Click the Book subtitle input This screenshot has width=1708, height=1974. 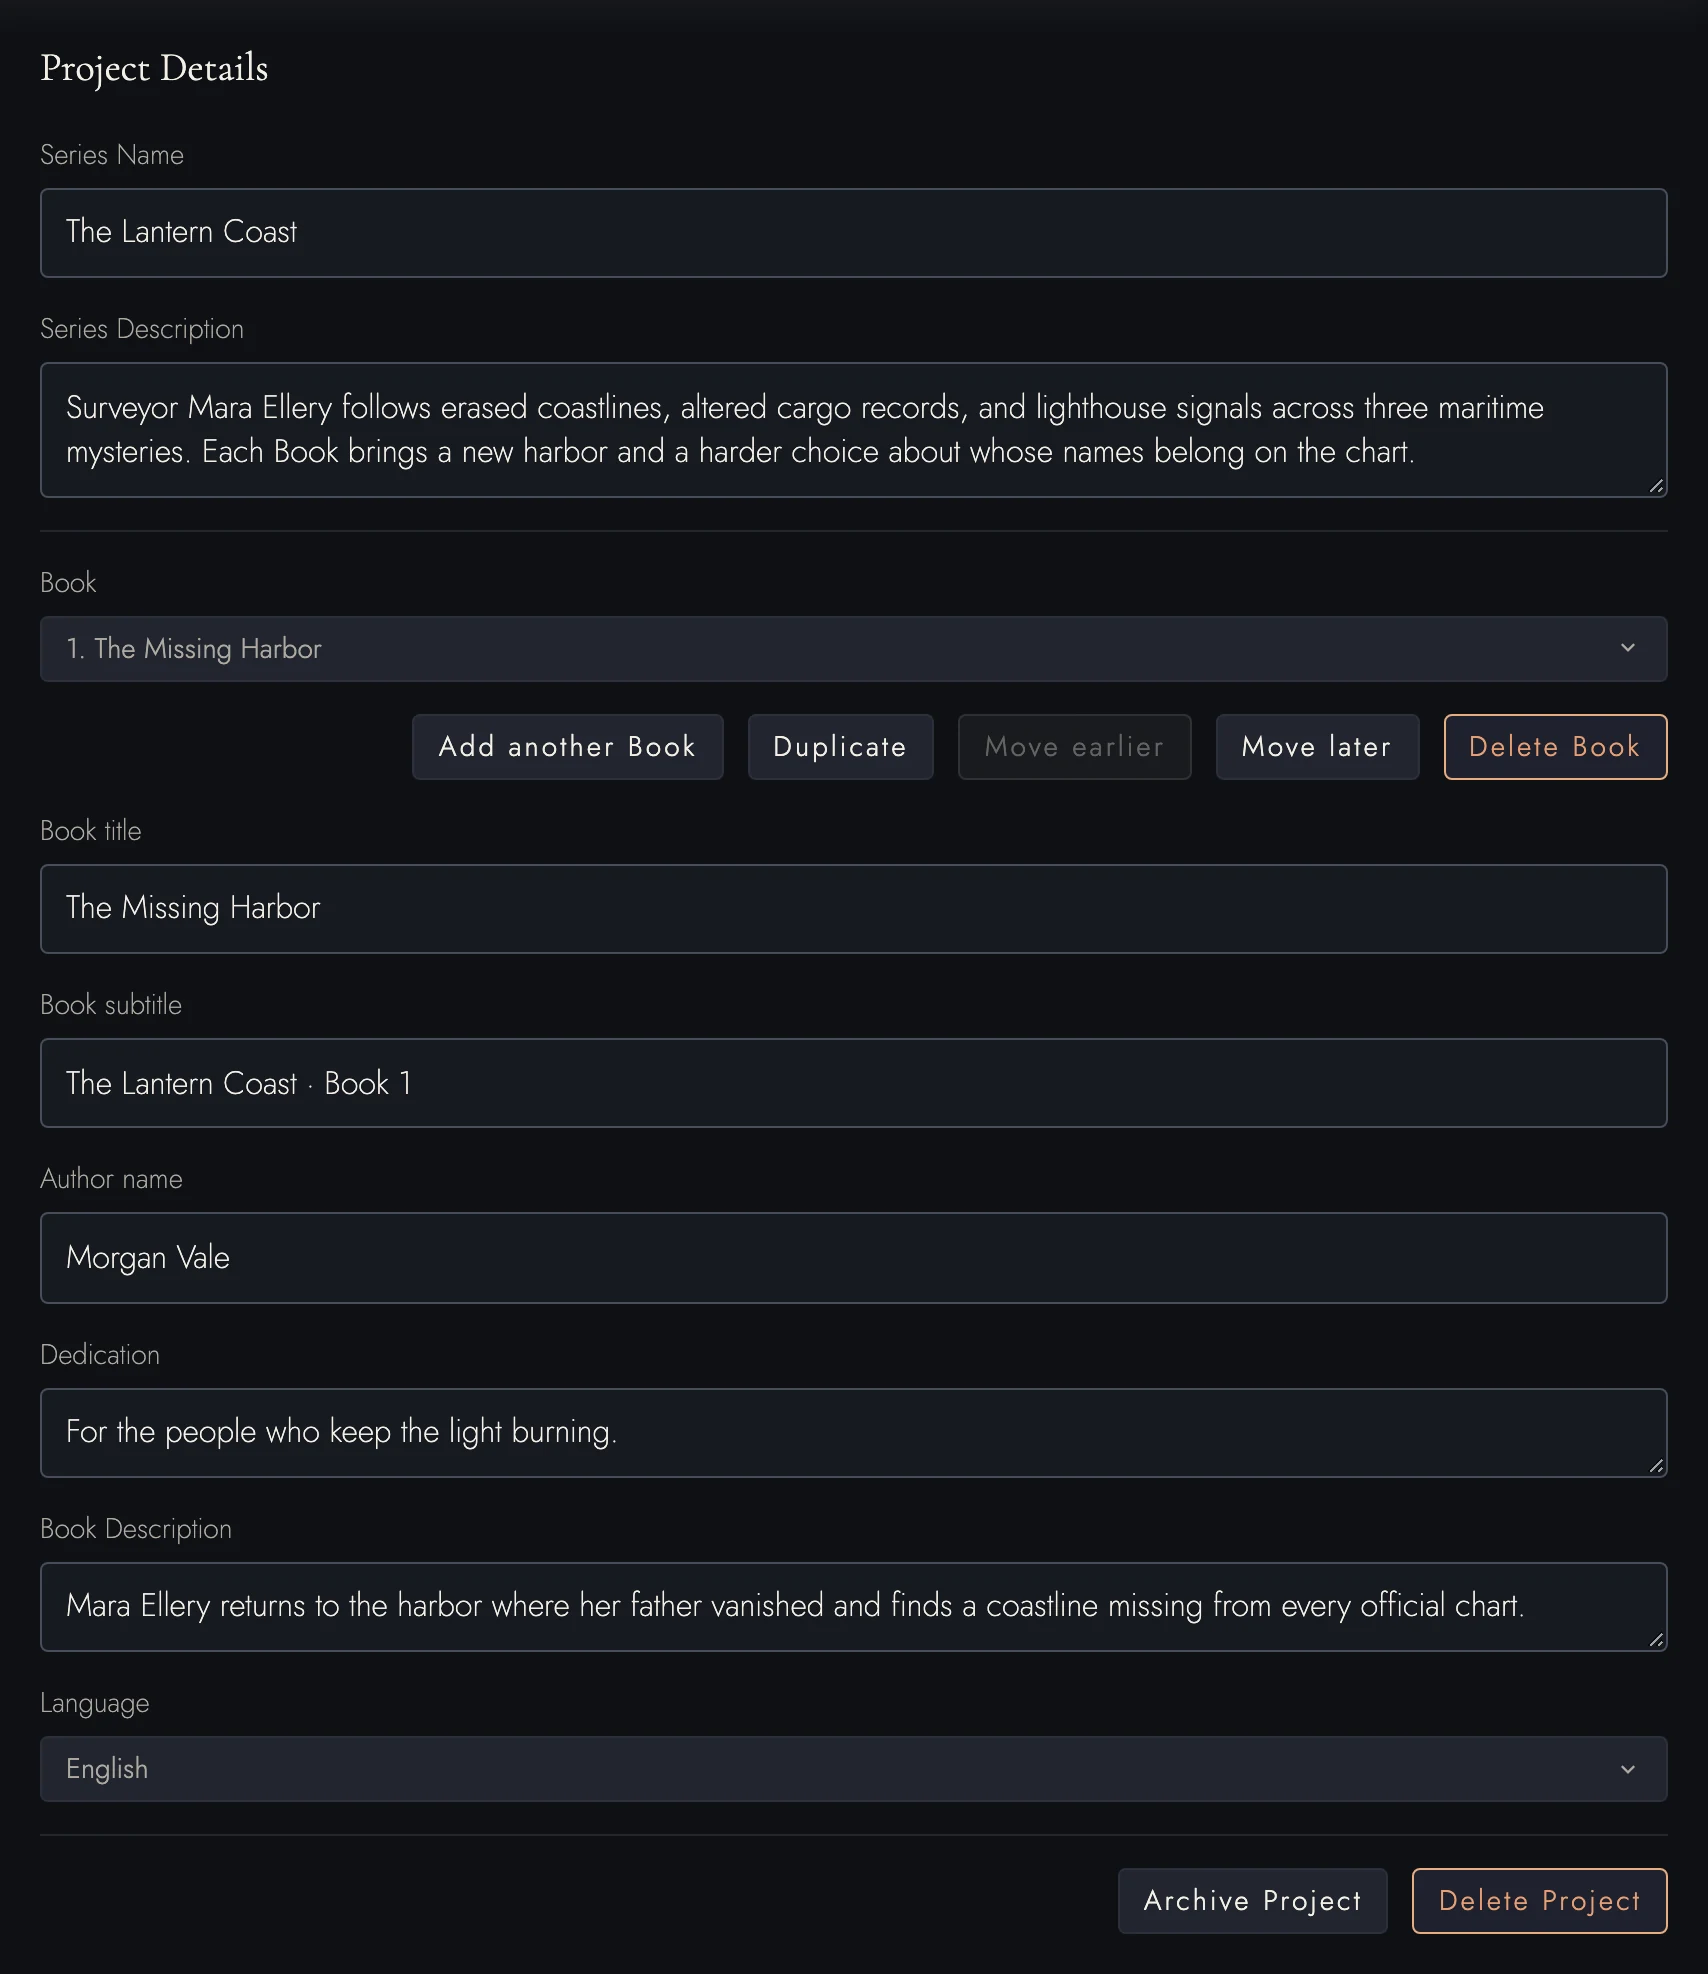[x=853, y=1083]
